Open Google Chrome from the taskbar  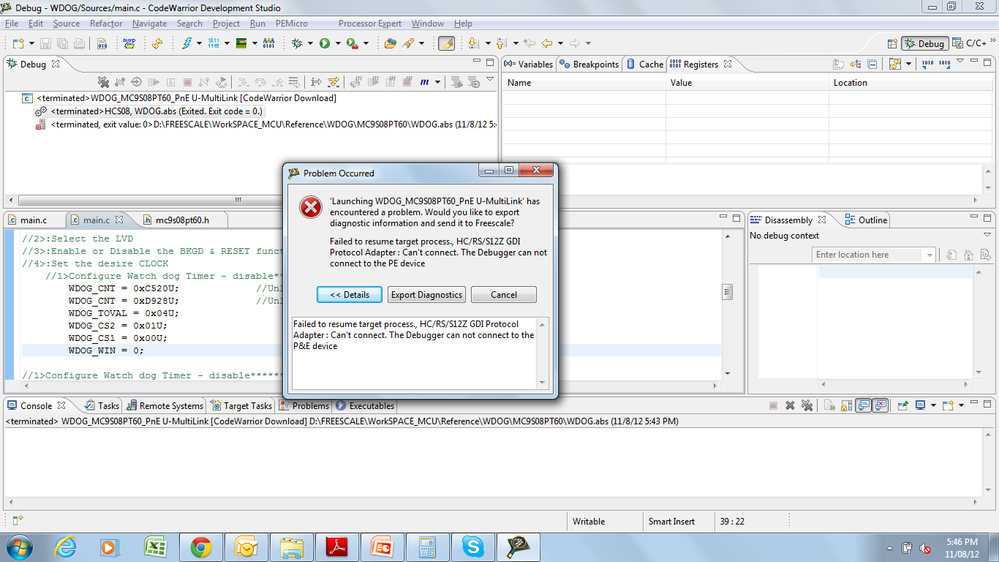pyautogui.click(x=201, y=547)
